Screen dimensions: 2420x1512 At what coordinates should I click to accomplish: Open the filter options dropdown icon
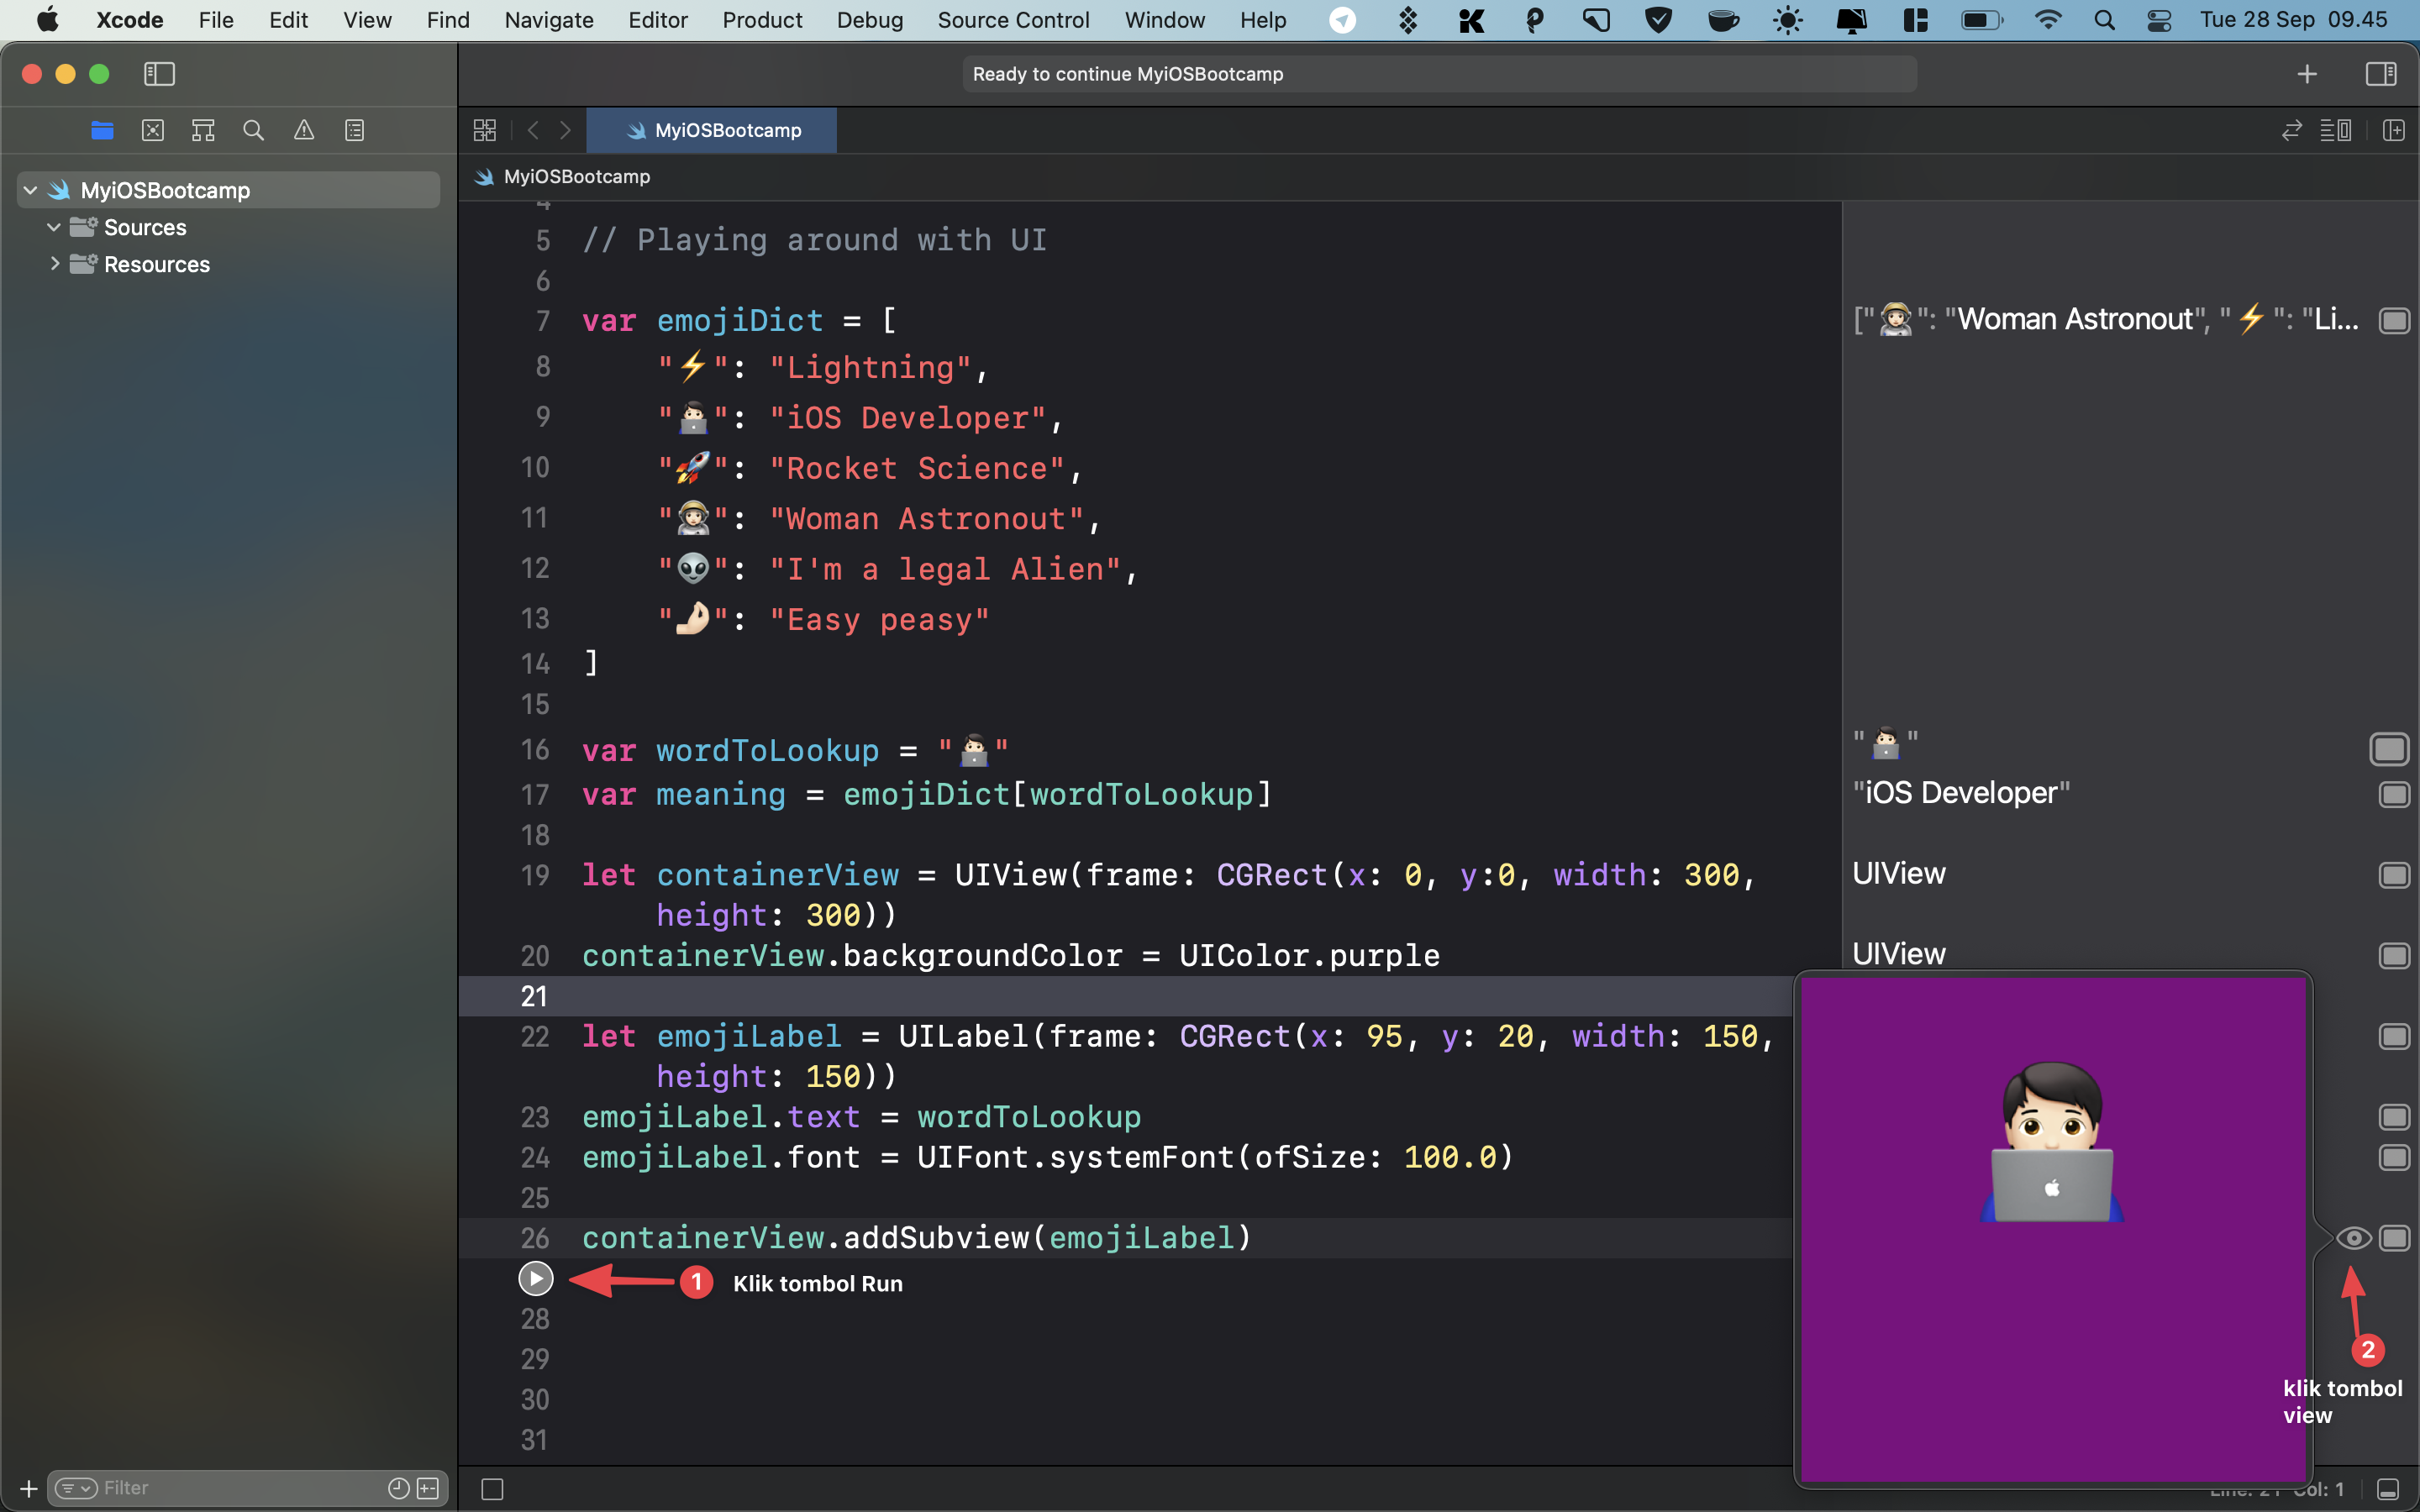[x=76, y=1488]
